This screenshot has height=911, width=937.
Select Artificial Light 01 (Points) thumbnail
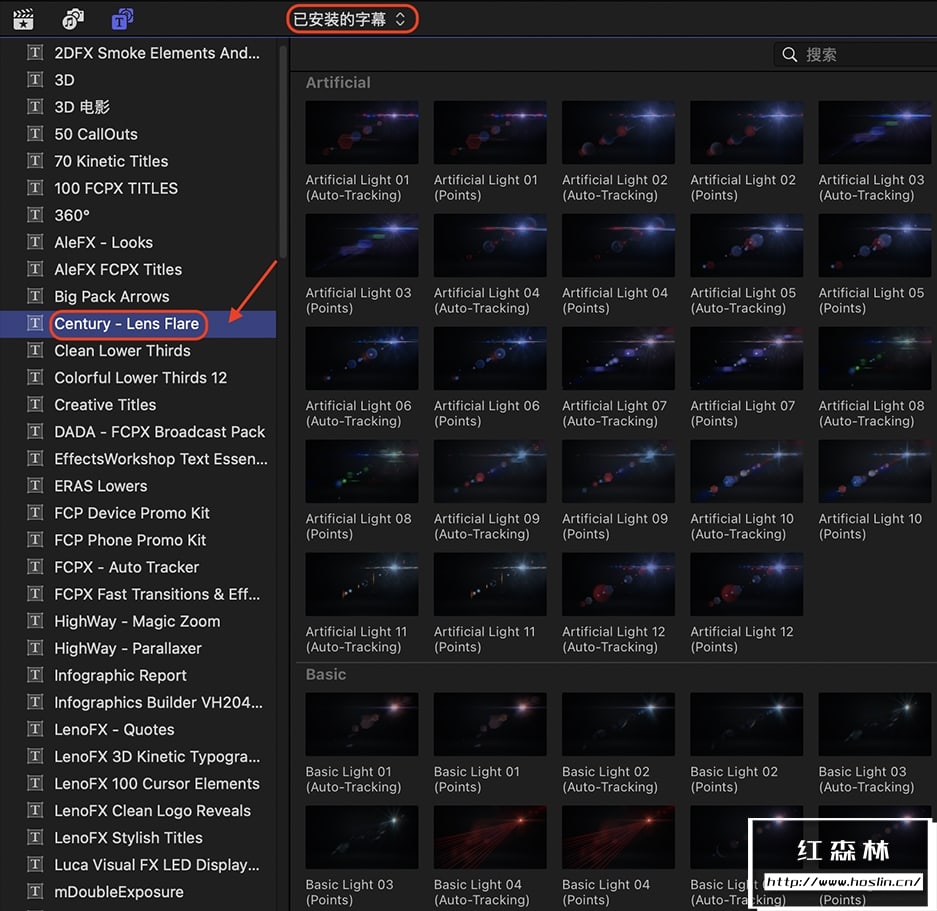[x=490, y=132]
